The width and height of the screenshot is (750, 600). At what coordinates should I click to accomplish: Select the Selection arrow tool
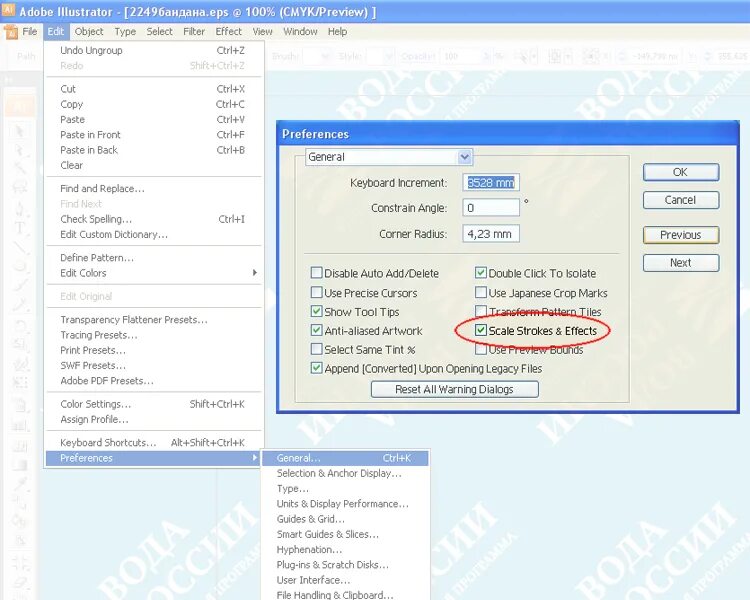pyautogui.click(x=20, y=131)
